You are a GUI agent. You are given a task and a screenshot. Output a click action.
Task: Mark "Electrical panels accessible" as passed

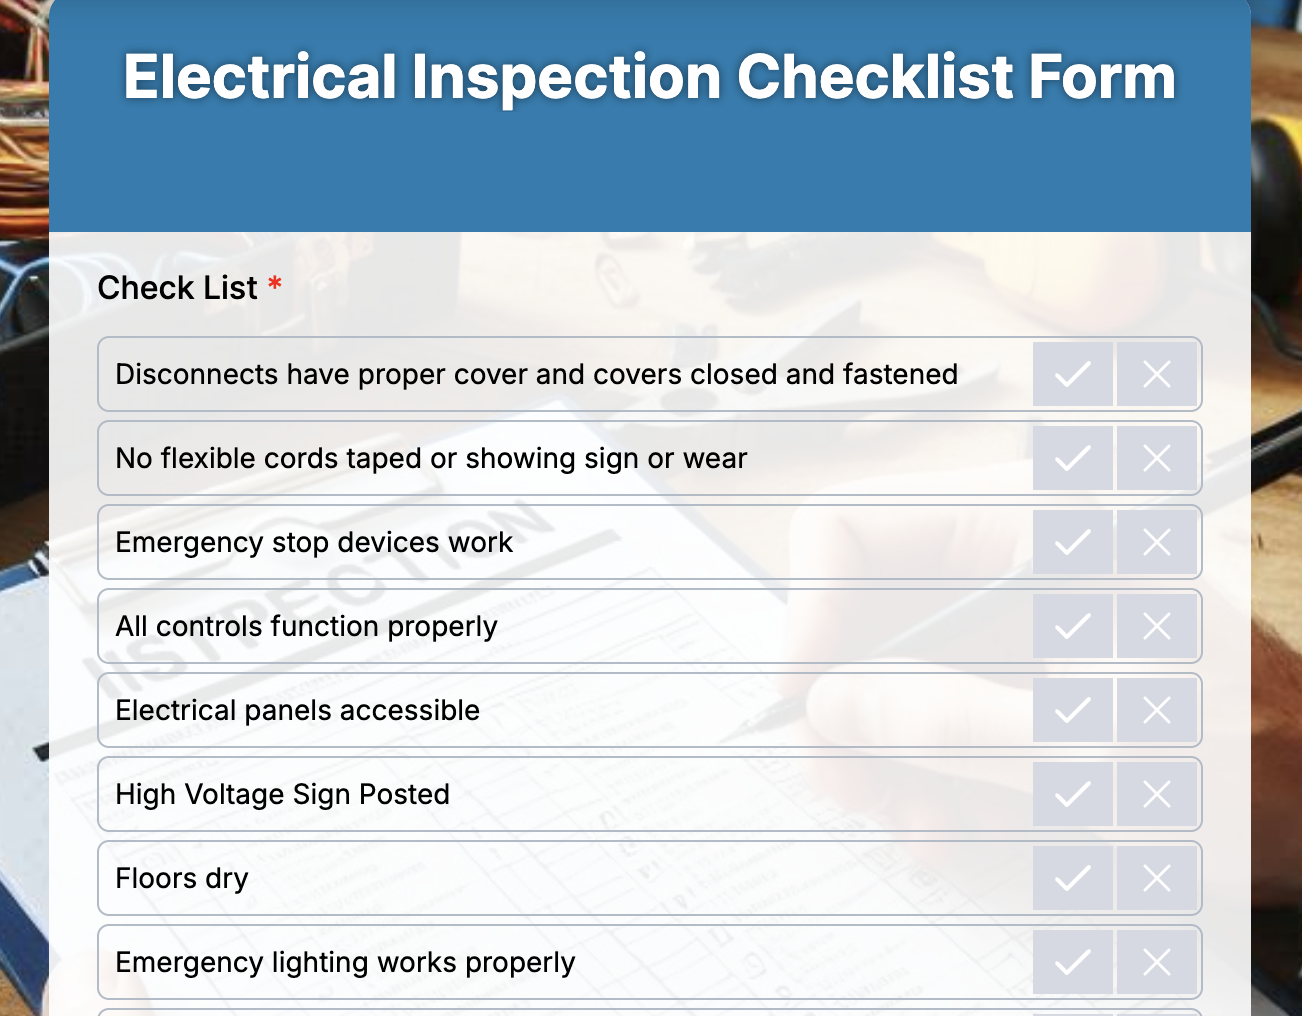1072,710
